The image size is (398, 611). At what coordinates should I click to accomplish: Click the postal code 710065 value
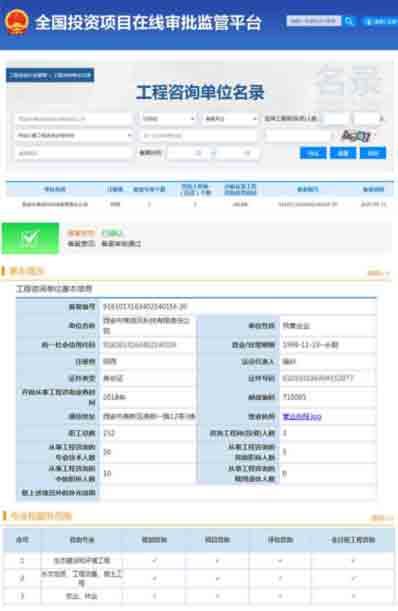coord(294,397)
